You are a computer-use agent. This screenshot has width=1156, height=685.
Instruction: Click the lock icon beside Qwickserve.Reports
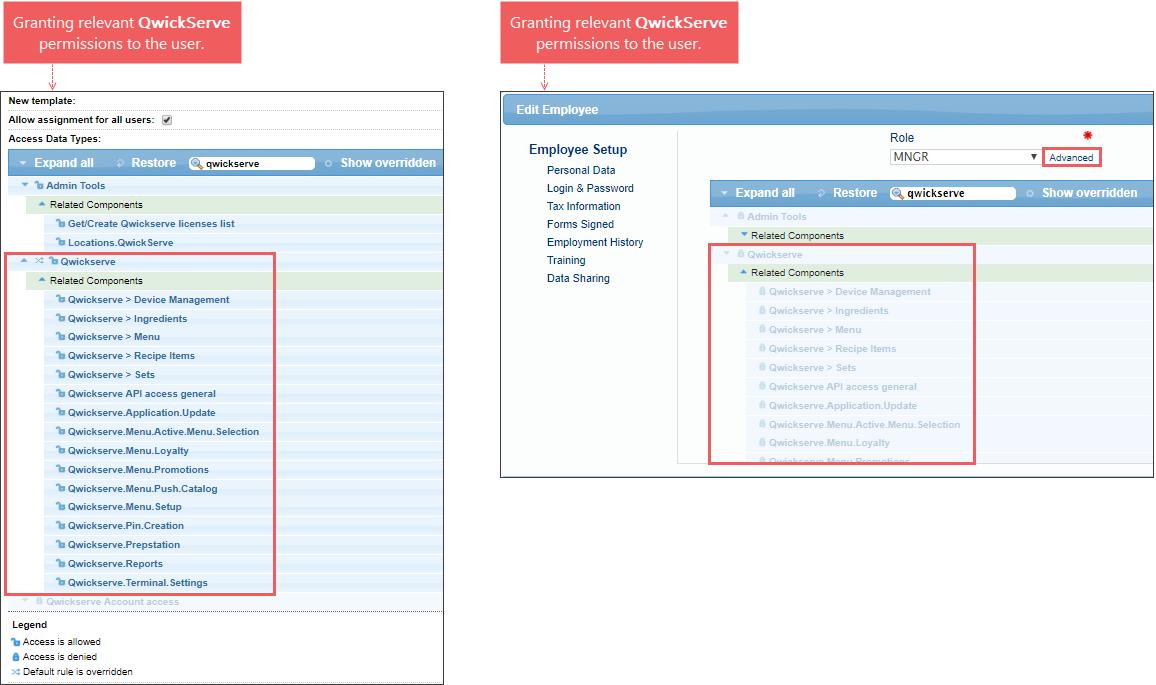tap(61, 564)
